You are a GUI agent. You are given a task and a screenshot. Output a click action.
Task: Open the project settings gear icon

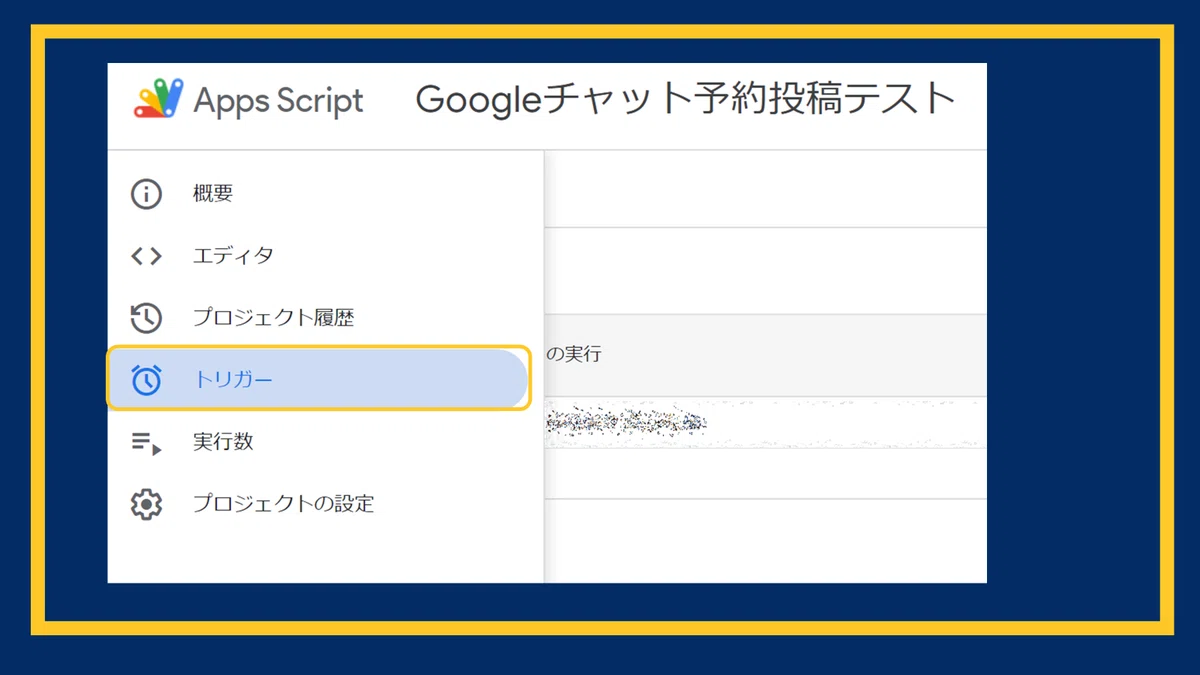pyautogui.click(x=146, y=504)
